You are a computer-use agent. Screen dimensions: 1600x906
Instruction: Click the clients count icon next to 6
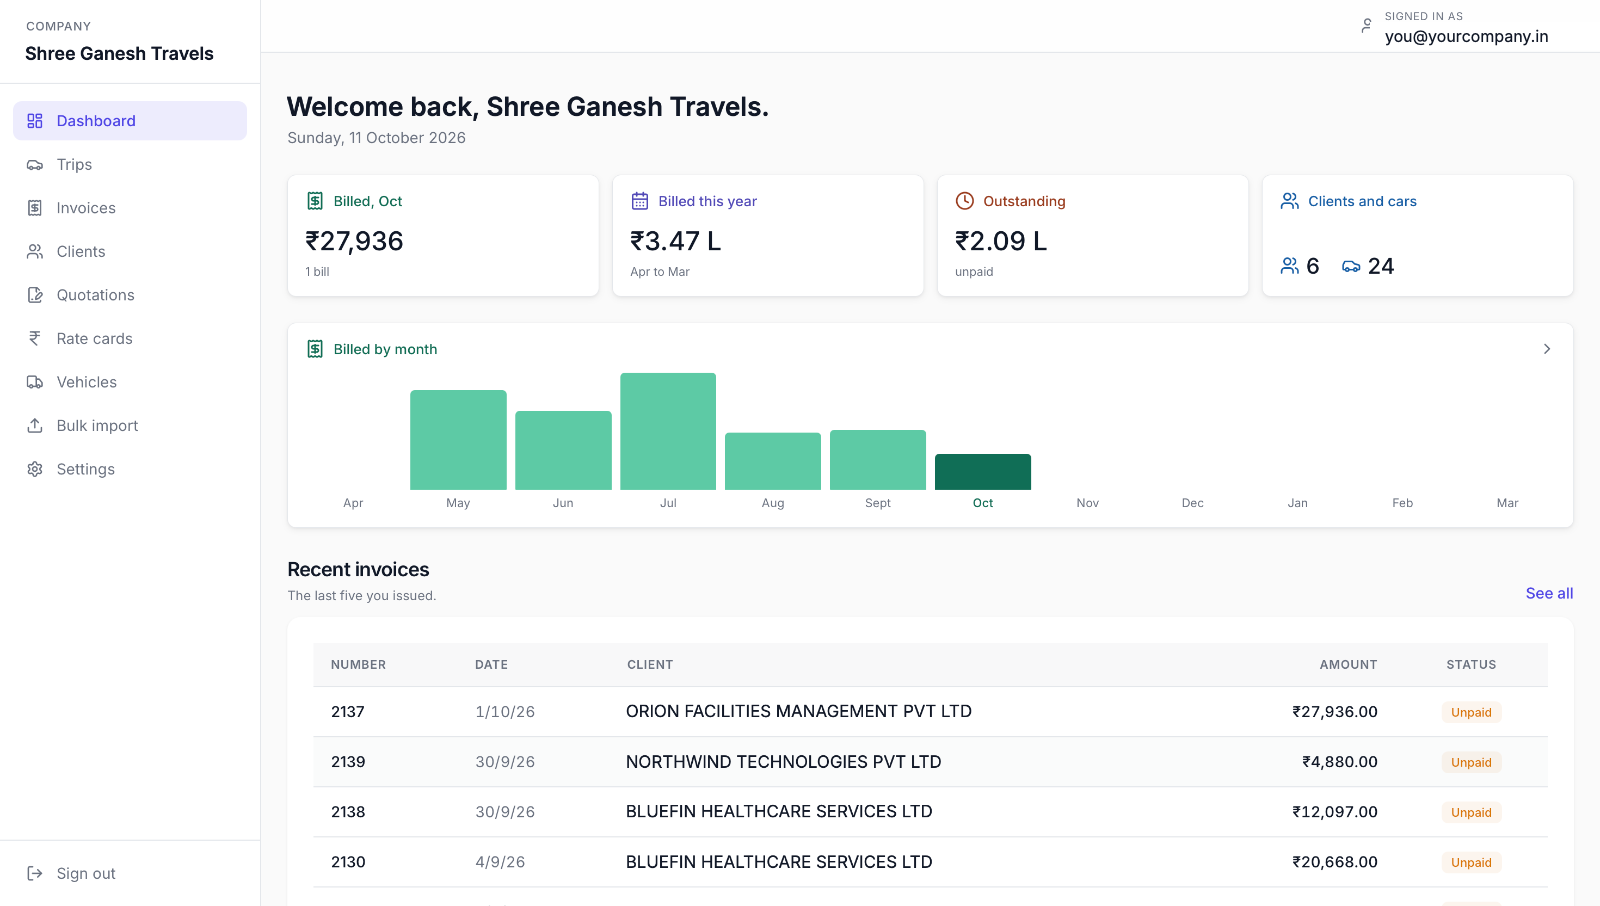point(1290,266)
